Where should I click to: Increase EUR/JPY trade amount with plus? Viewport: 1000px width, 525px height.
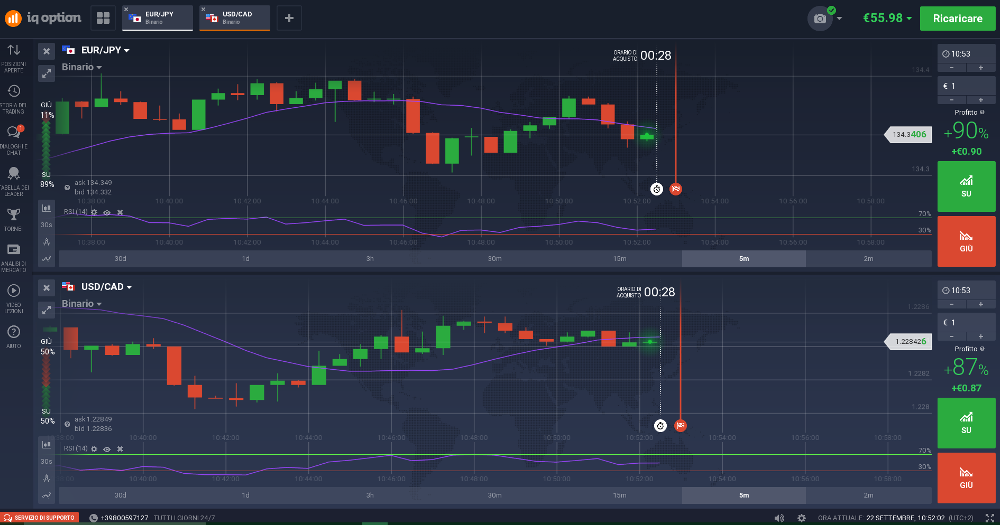coord(981,100)
